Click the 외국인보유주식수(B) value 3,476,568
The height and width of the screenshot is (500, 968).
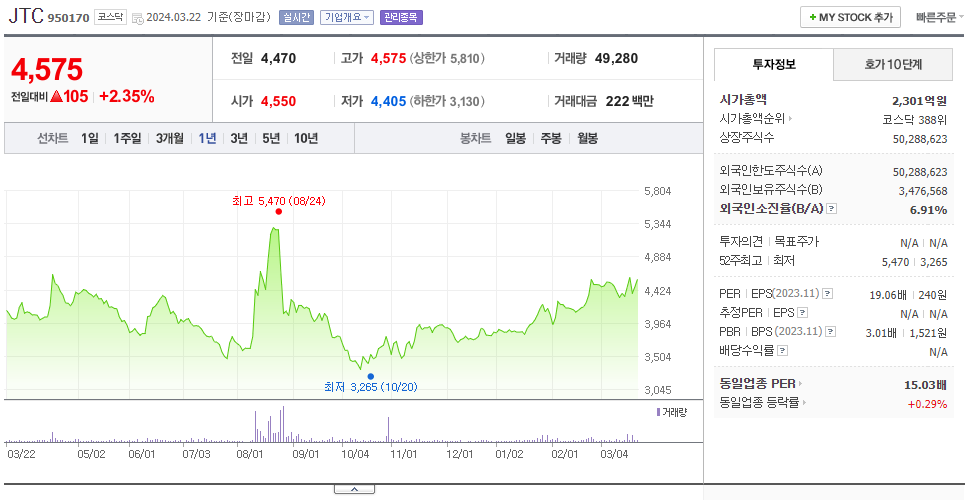coord(922,191)
